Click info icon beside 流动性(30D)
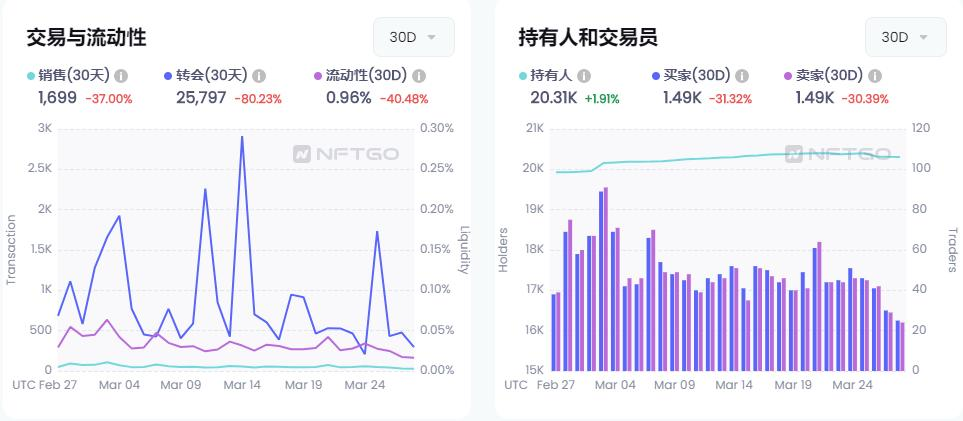Image resolution: width=963 pixels, height=421 pixels. pyautogui.click(x=419, y=76)
